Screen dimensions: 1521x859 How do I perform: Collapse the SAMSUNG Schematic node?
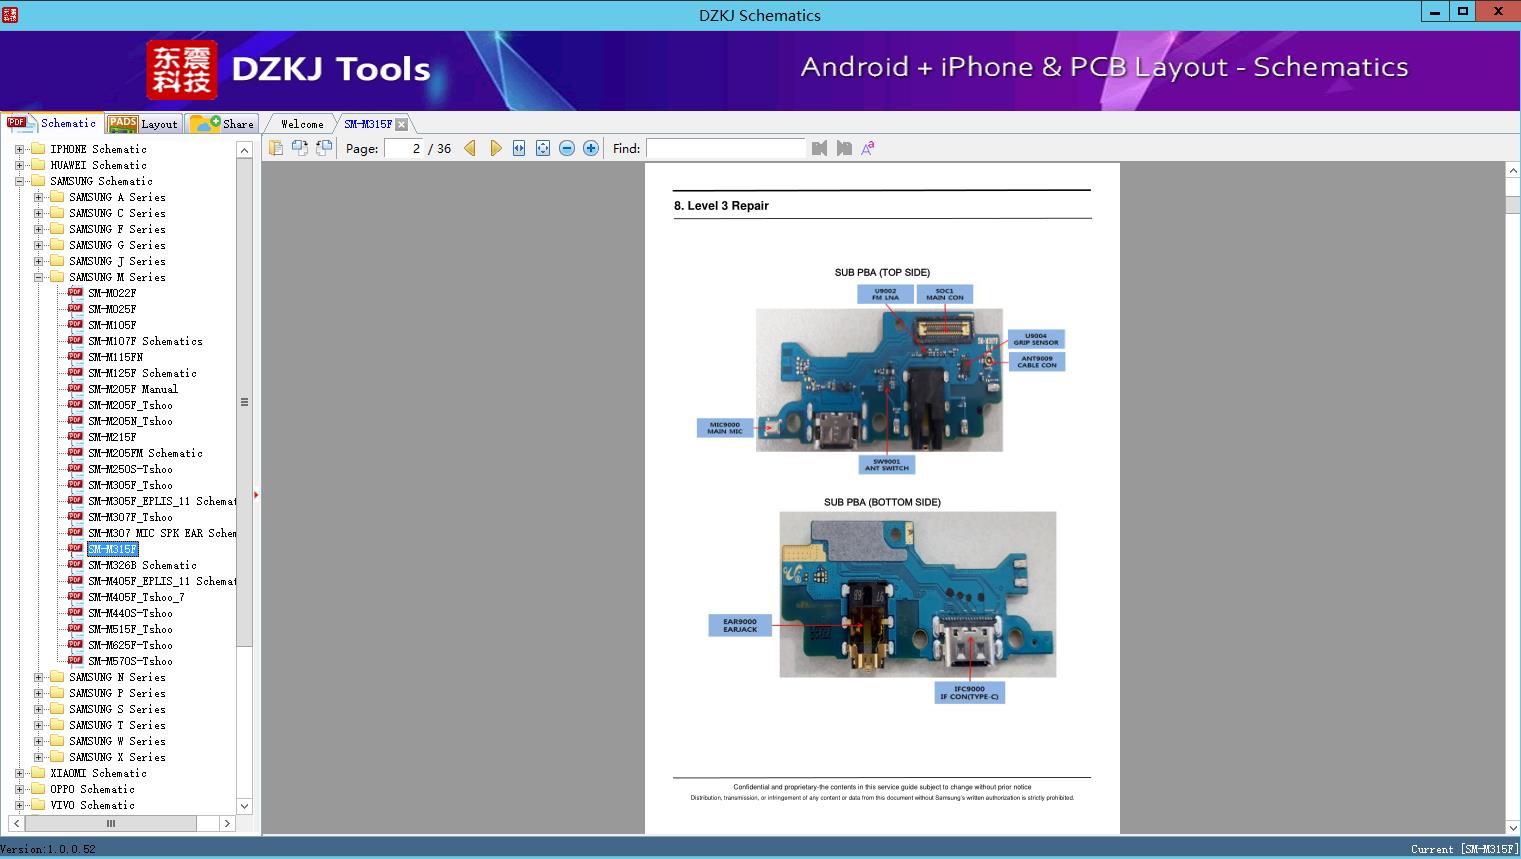coord(19,181)
